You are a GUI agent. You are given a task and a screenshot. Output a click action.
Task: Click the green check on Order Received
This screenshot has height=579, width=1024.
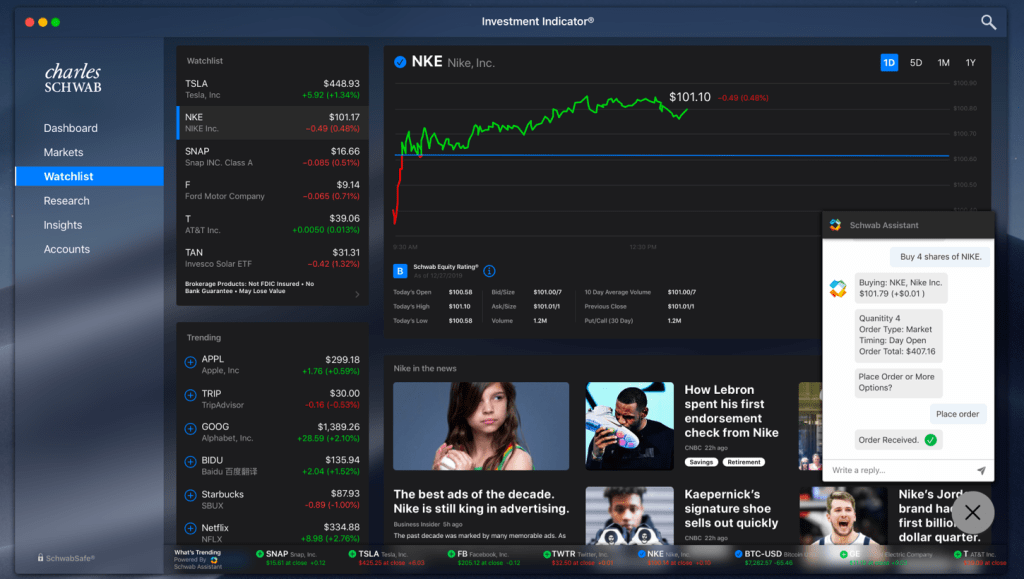point(931,440)
